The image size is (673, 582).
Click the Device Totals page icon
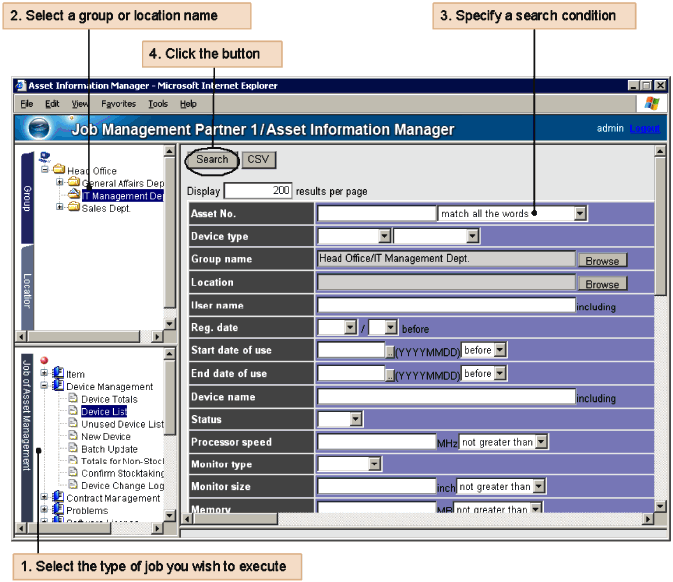click(72, 399)
